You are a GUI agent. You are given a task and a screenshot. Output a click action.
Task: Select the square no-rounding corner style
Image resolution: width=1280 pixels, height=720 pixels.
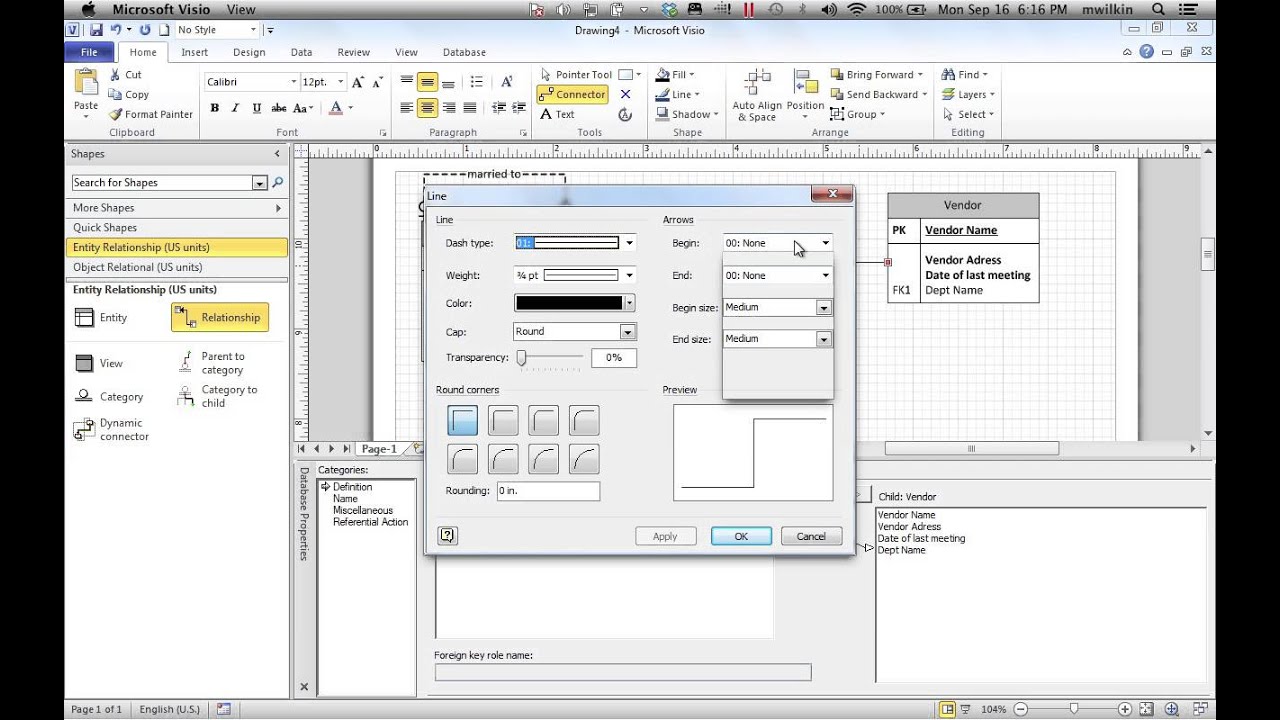pyautogui.click(x=462, y=420)
